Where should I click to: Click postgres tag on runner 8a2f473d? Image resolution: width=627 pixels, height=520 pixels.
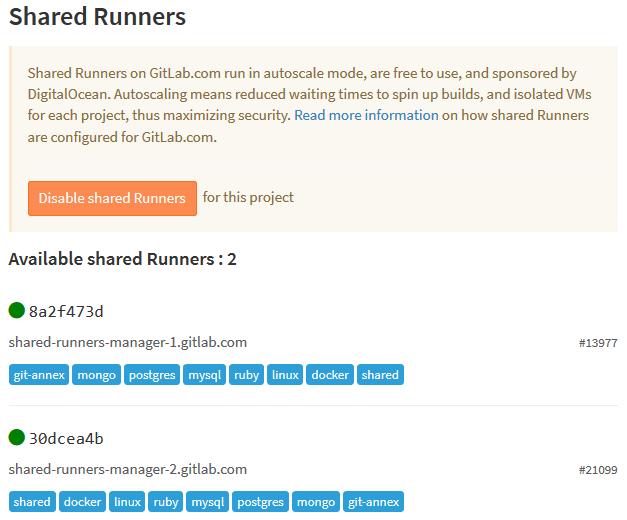click(x=152, y=375)
